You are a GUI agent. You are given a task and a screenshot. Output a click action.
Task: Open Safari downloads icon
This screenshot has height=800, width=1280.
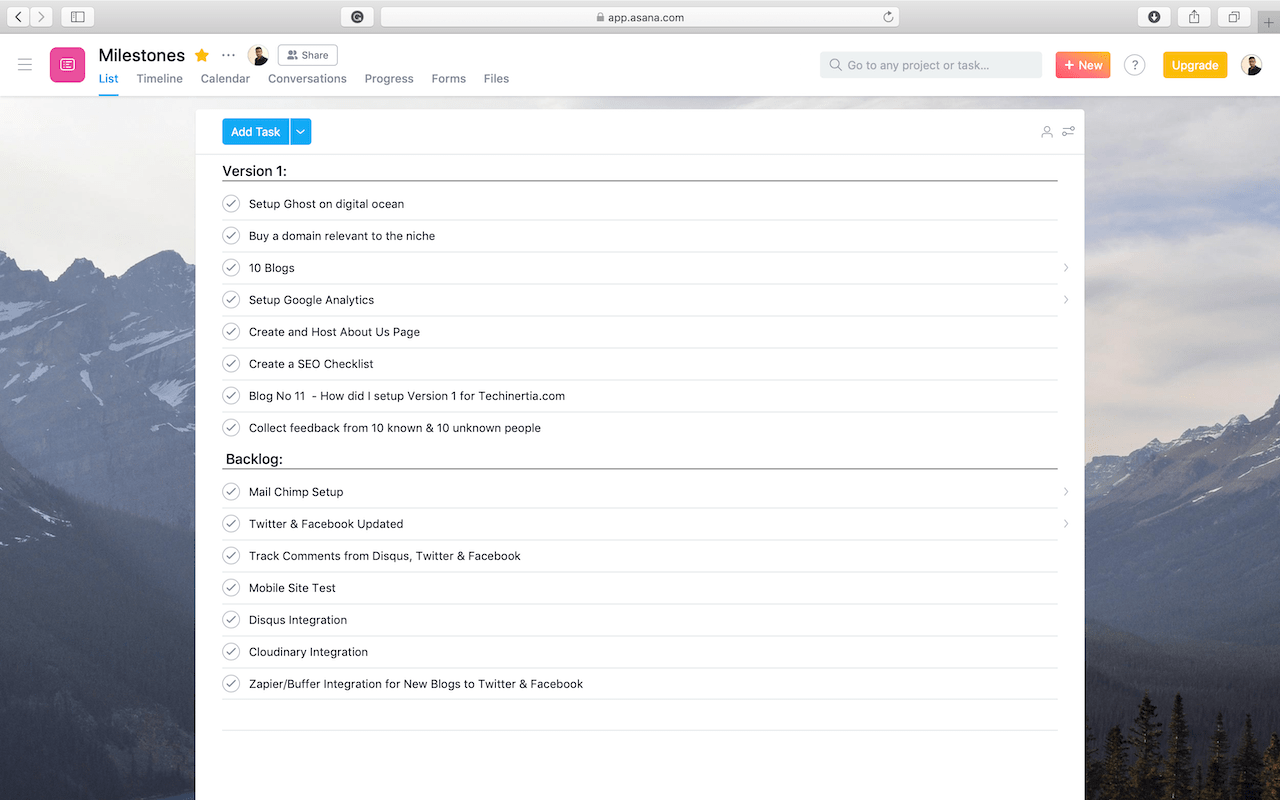1154,17
